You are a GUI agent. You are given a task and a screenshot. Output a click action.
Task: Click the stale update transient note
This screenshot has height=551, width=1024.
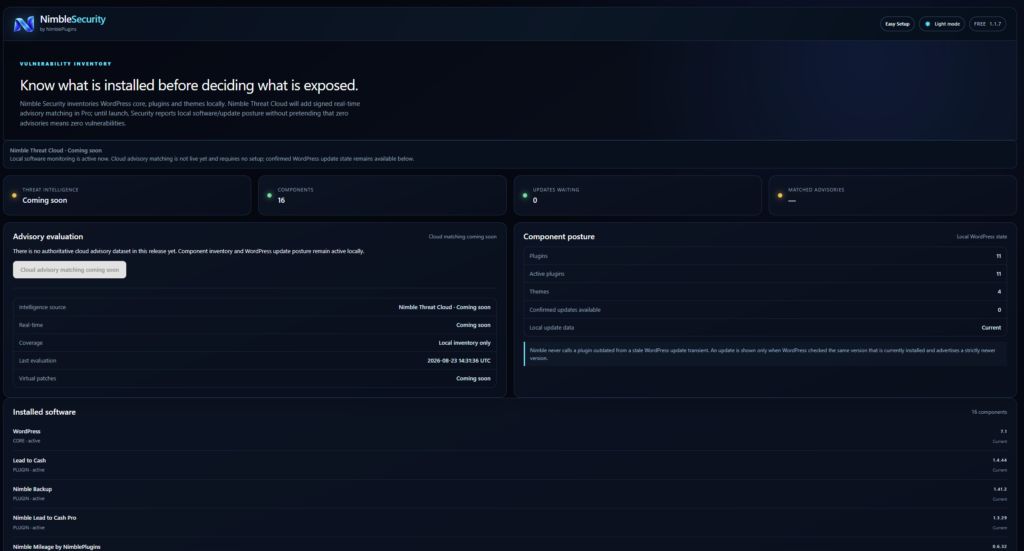(x=765, y=354)
